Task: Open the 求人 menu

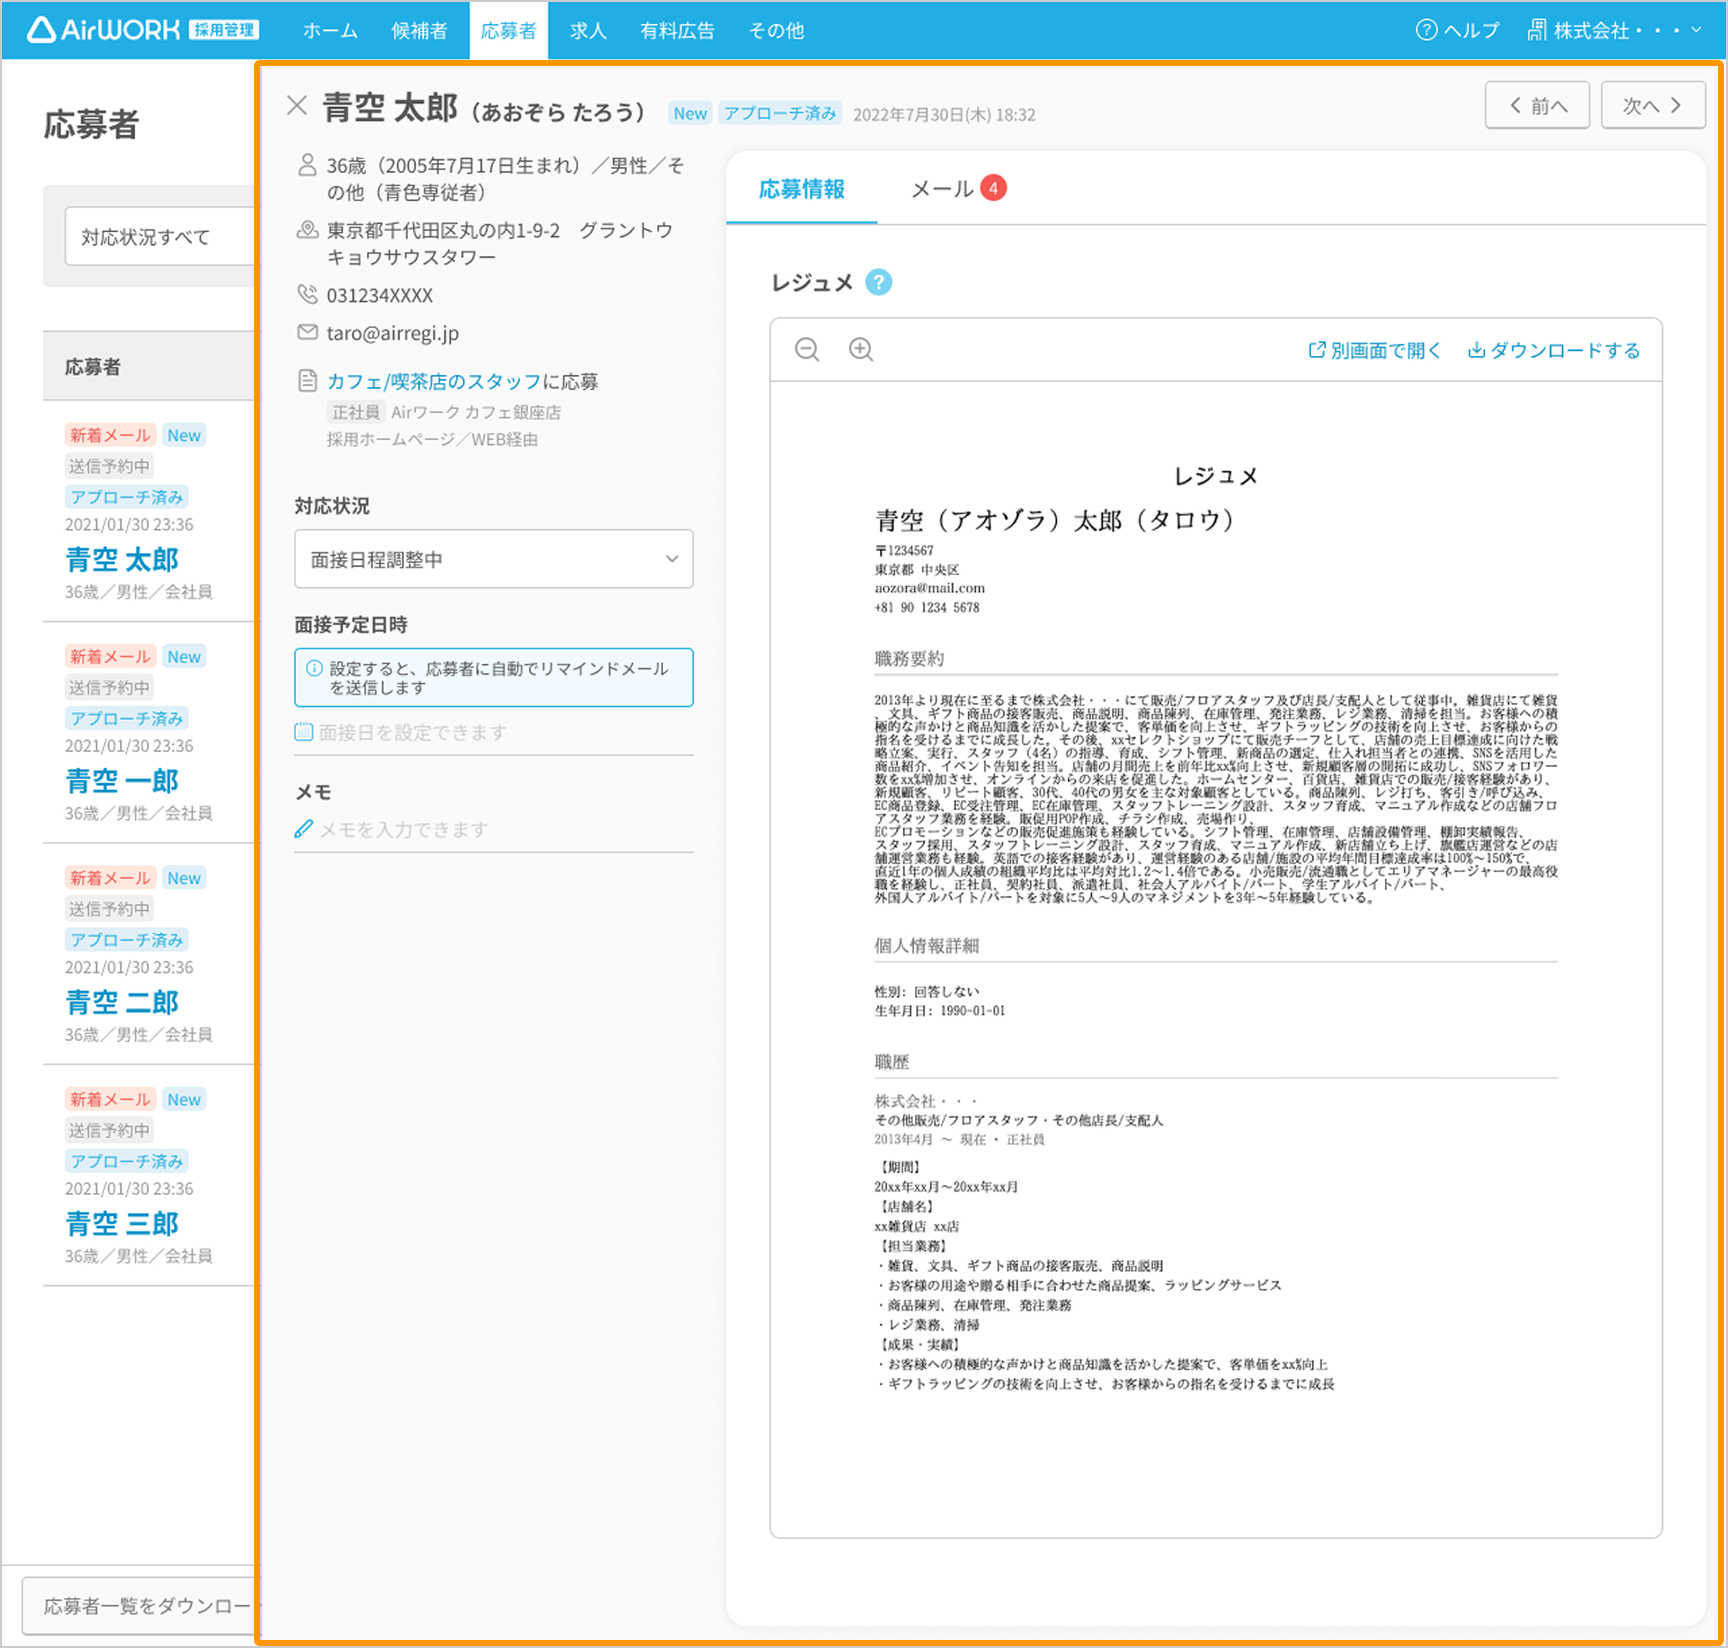Action: point(588,30)
